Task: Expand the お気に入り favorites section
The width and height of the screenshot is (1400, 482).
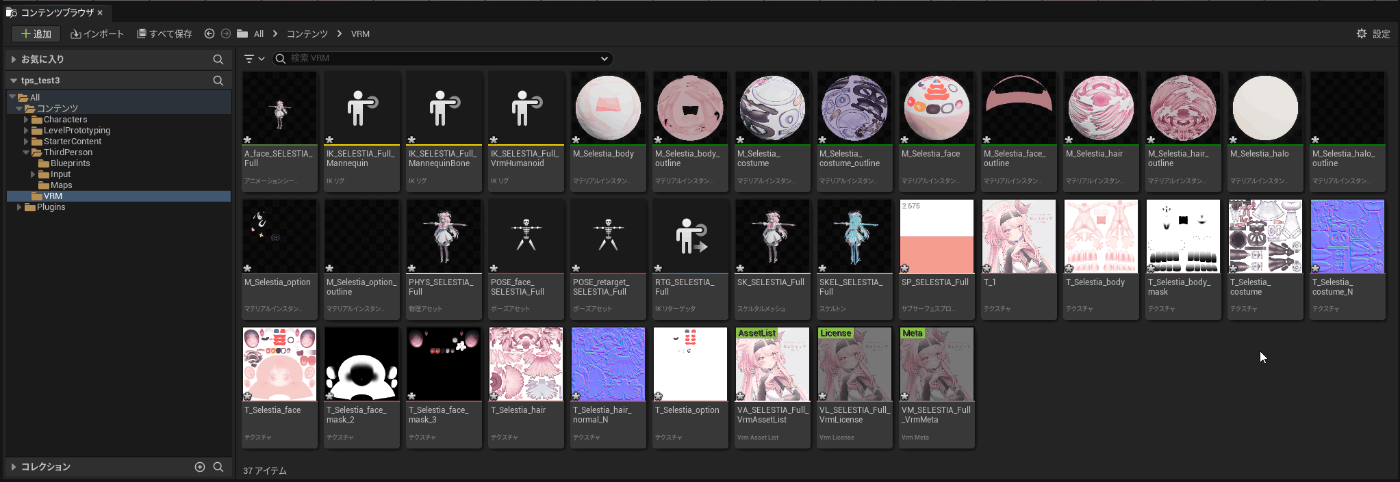Action: coord(13,59)
